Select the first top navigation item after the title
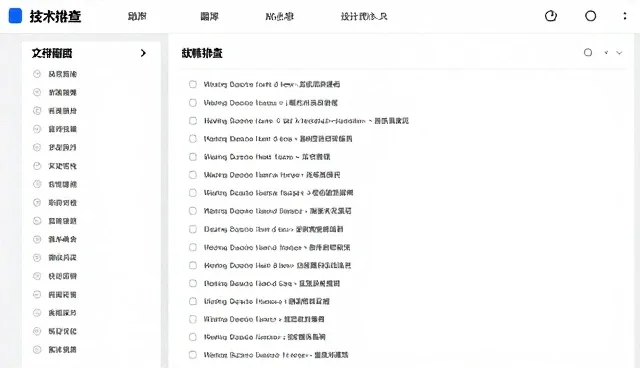Screen dimensions: 640x368 pos(137,16)
